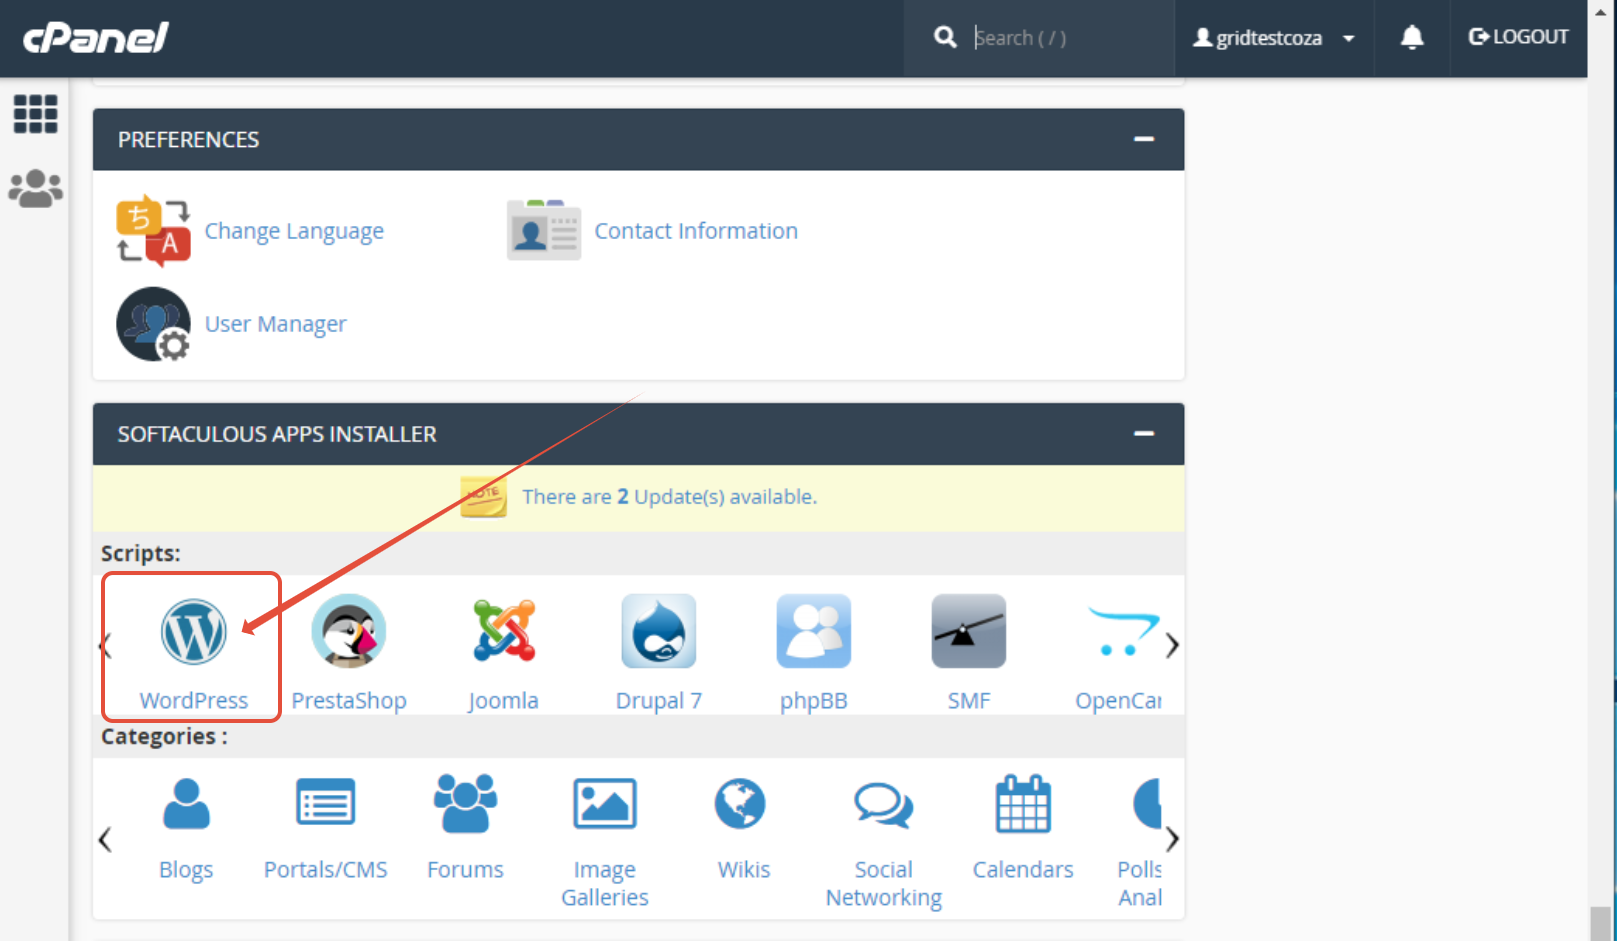
Task: Click the WordPress text label
Action: [194, 700]
